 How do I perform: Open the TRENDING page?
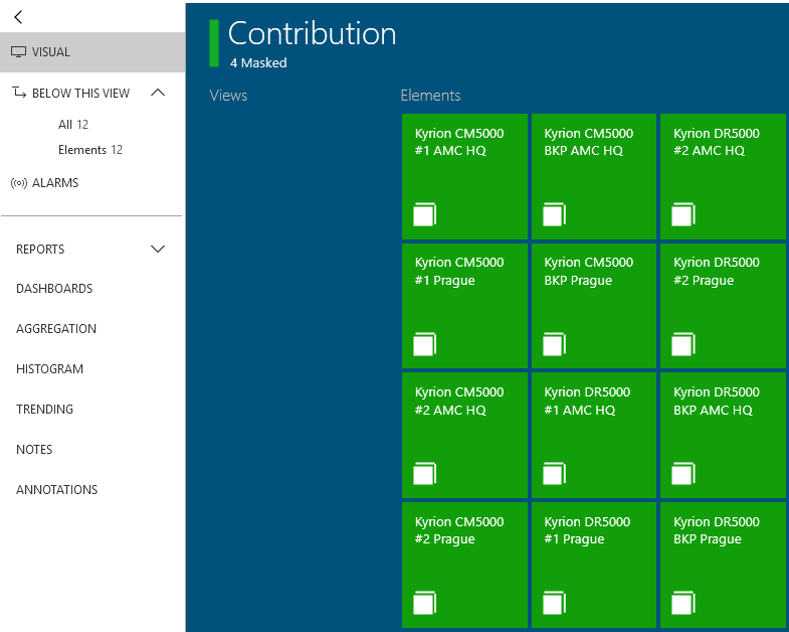45,410
